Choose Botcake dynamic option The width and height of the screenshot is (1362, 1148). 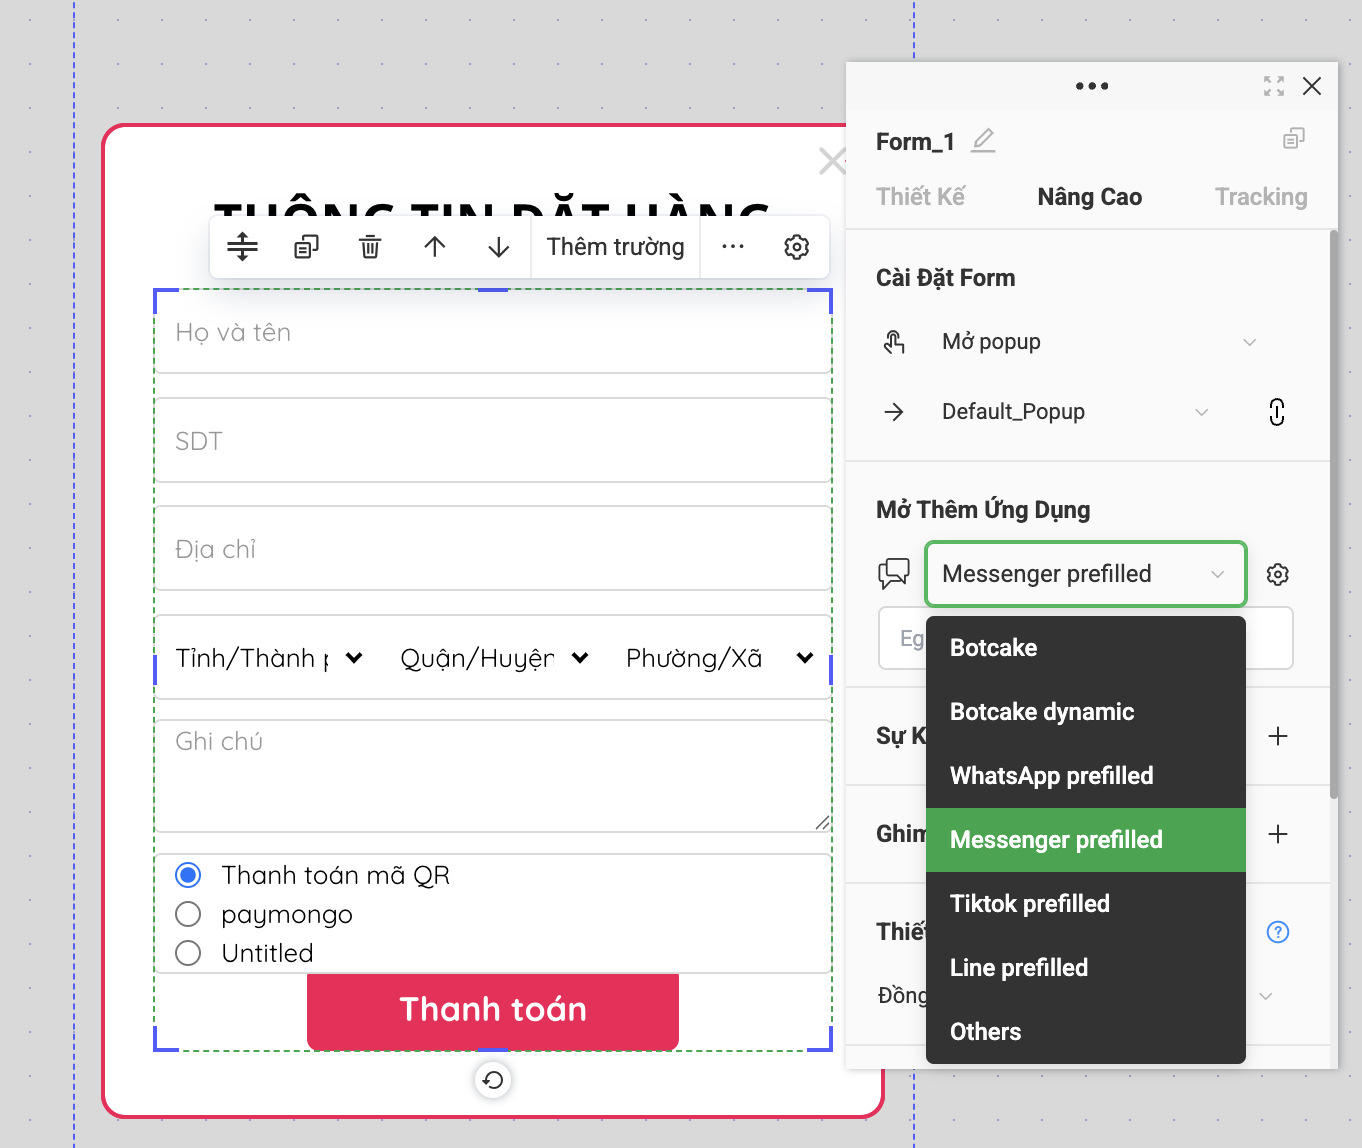point(1085,712)
